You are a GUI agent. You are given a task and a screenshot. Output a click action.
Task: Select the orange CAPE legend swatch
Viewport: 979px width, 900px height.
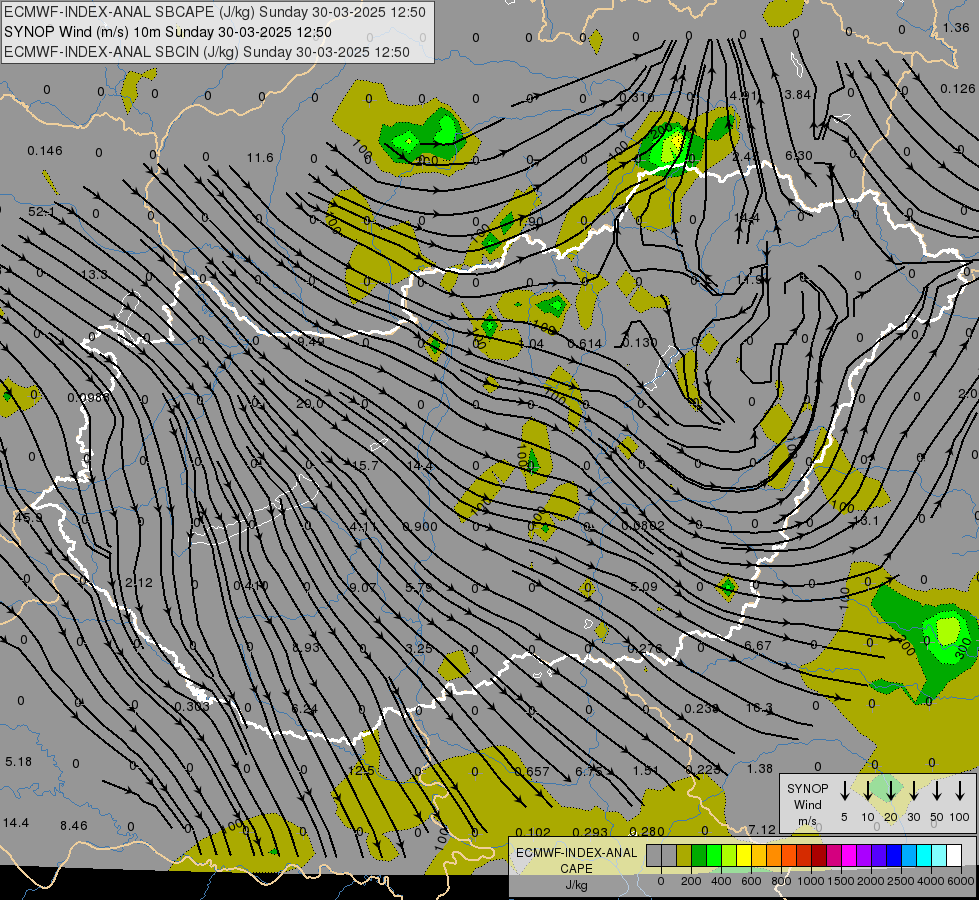(x=774, y=856)
